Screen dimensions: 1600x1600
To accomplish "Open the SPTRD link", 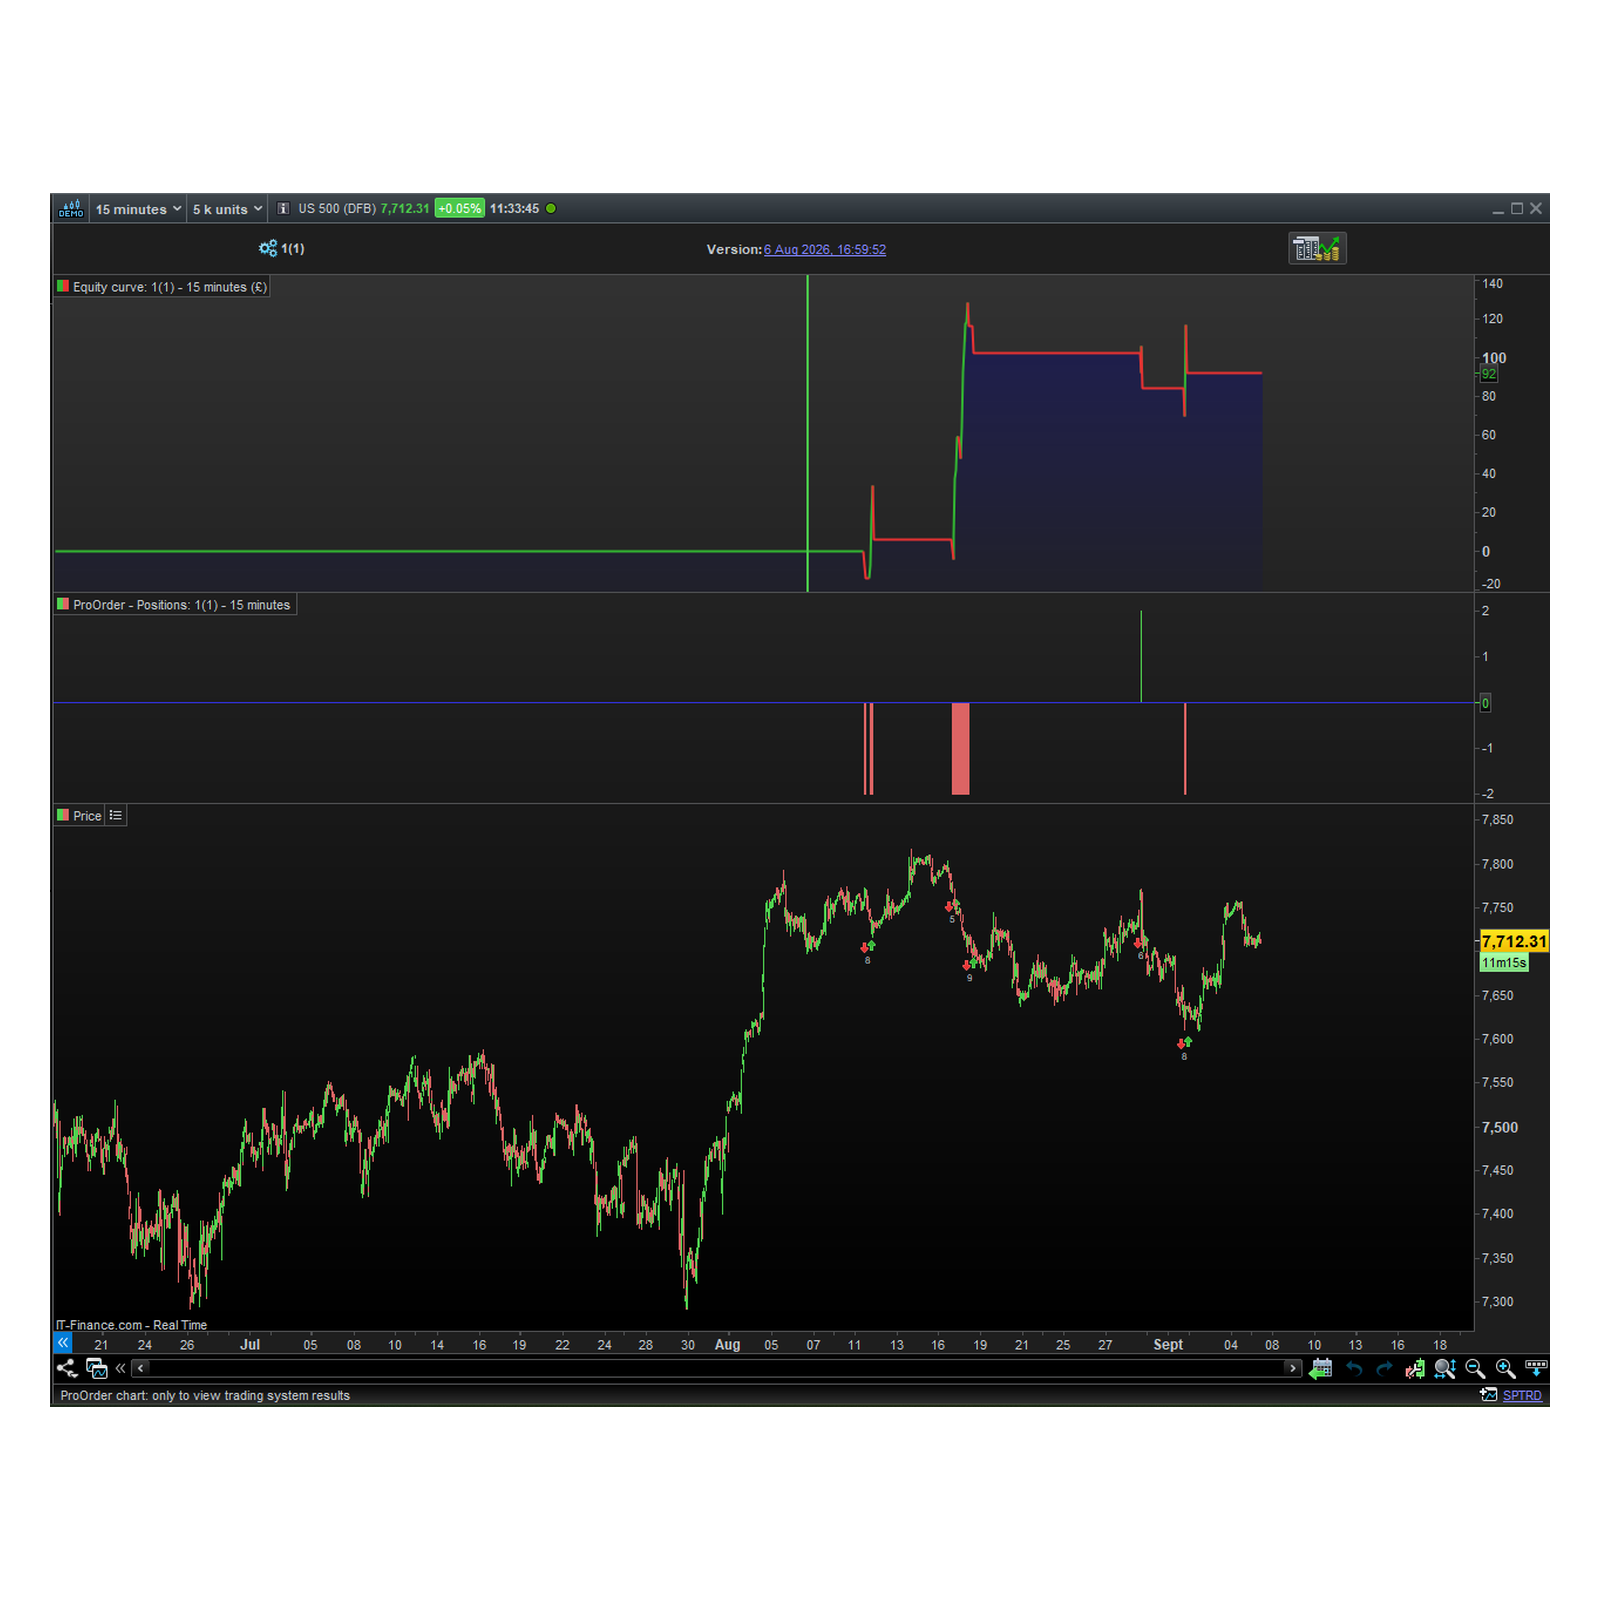I will (x=1522, y=1396).
